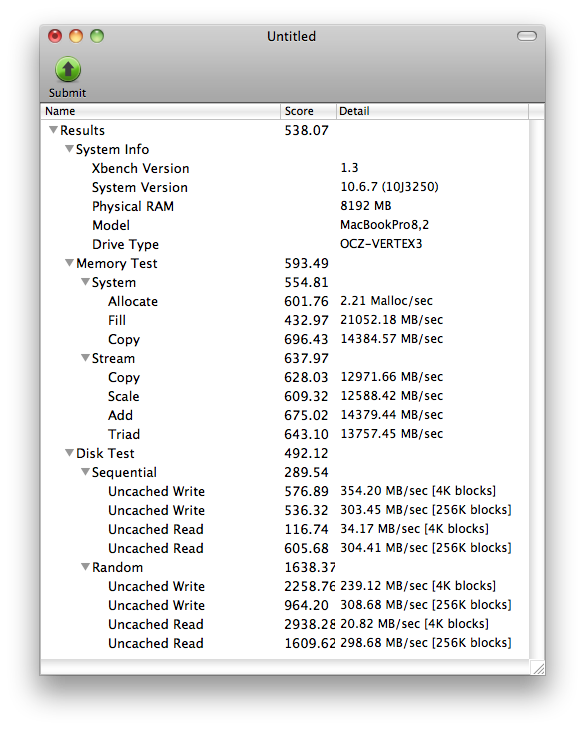Click the yellow minimize window button

(76, 36)
